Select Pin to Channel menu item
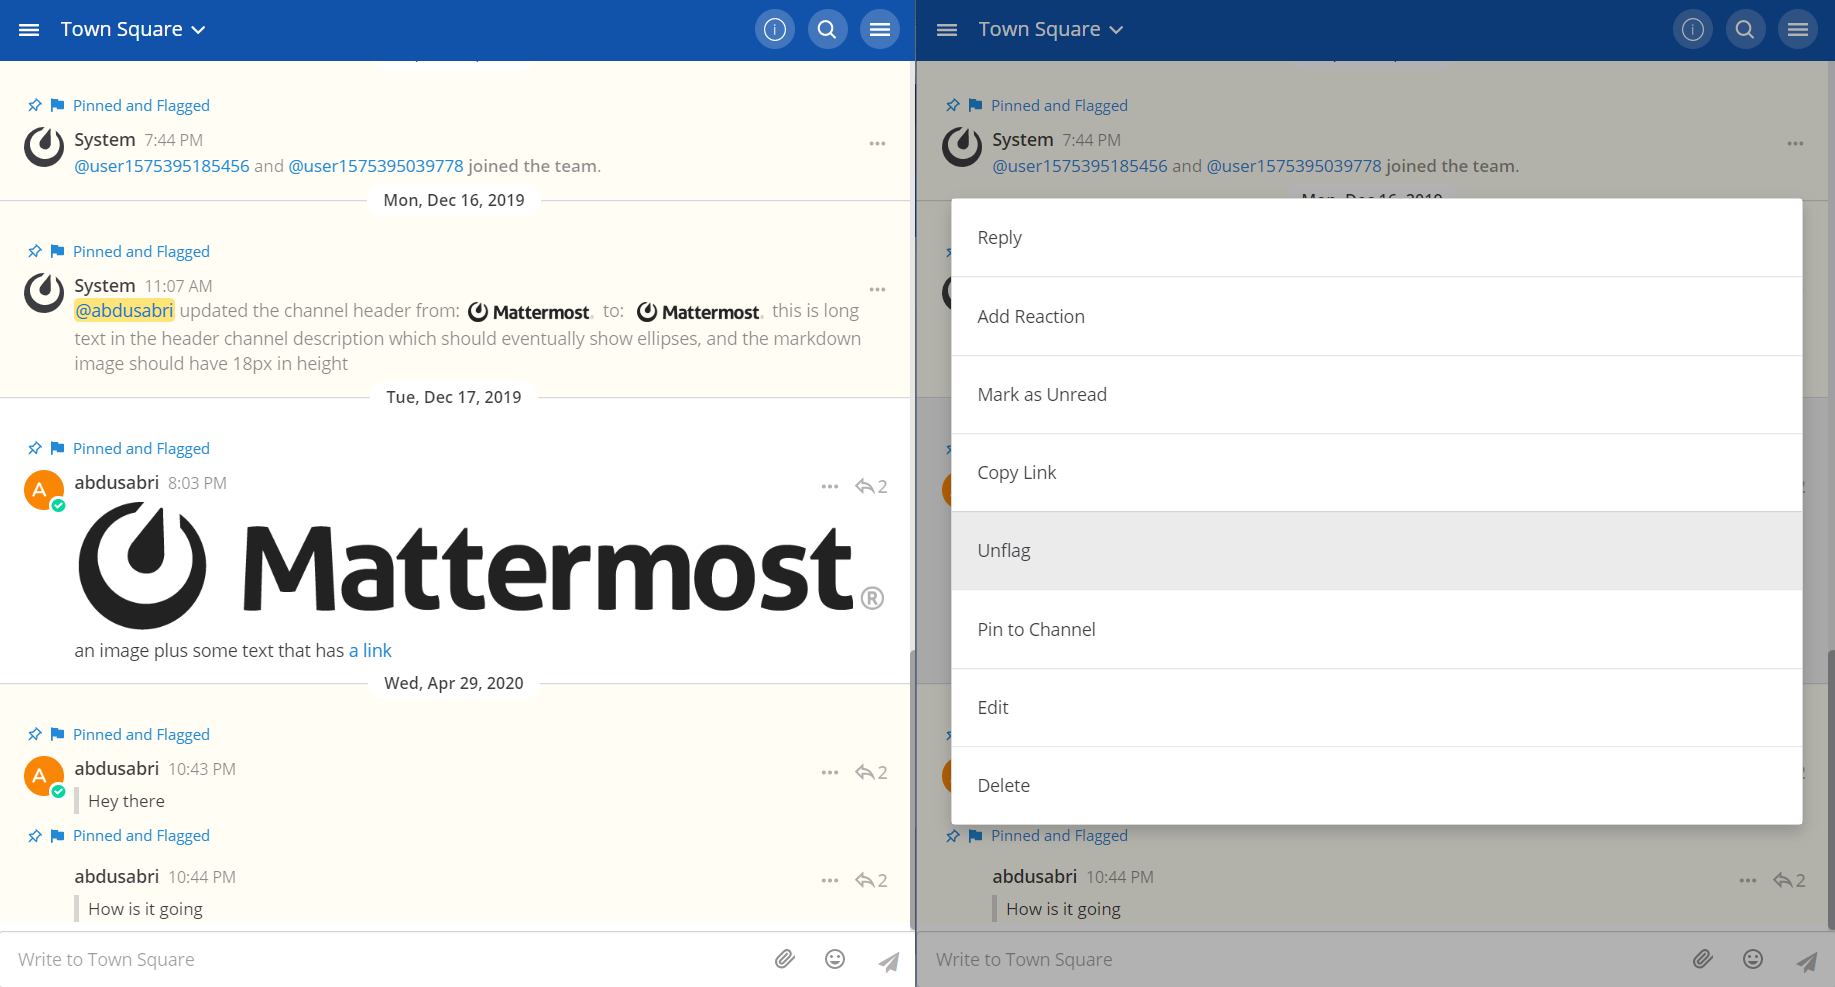Viewport: 1835px width, 987px height. [x=1377, y=630]
